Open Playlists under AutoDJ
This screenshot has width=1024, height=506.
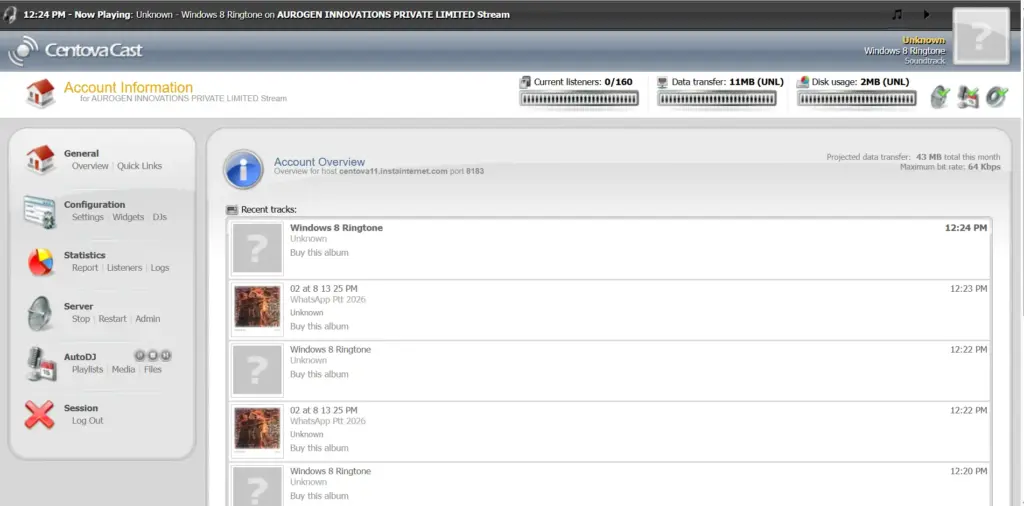88,370
